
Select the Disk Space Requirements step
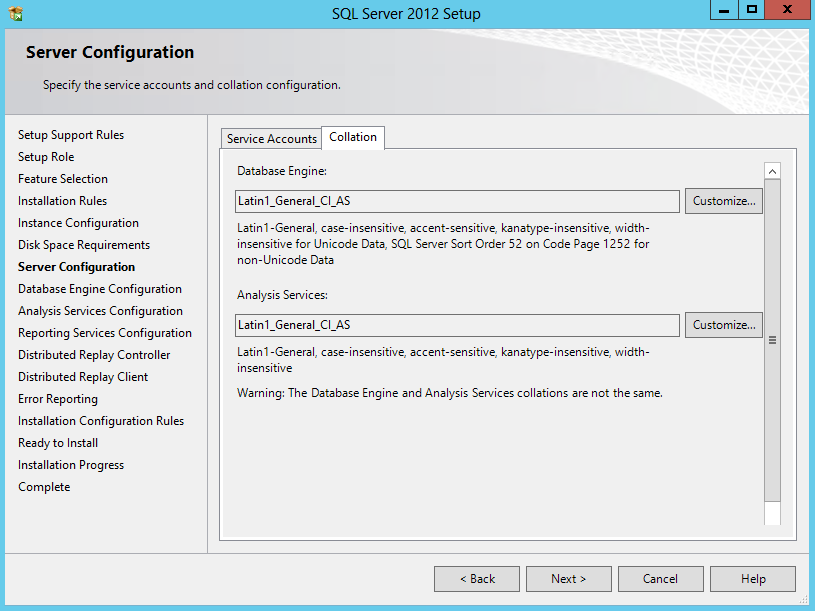pos(84,245)
